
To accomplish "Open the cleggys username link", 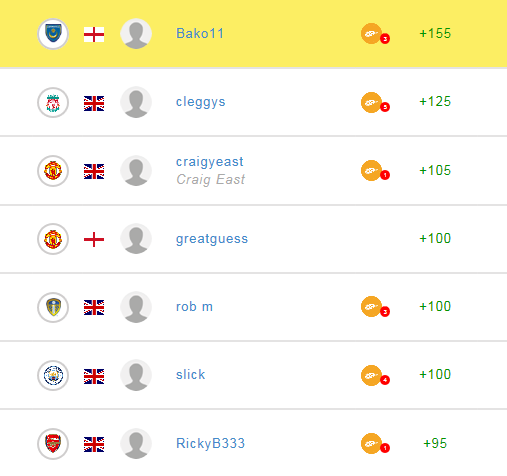I will (201, 102).
